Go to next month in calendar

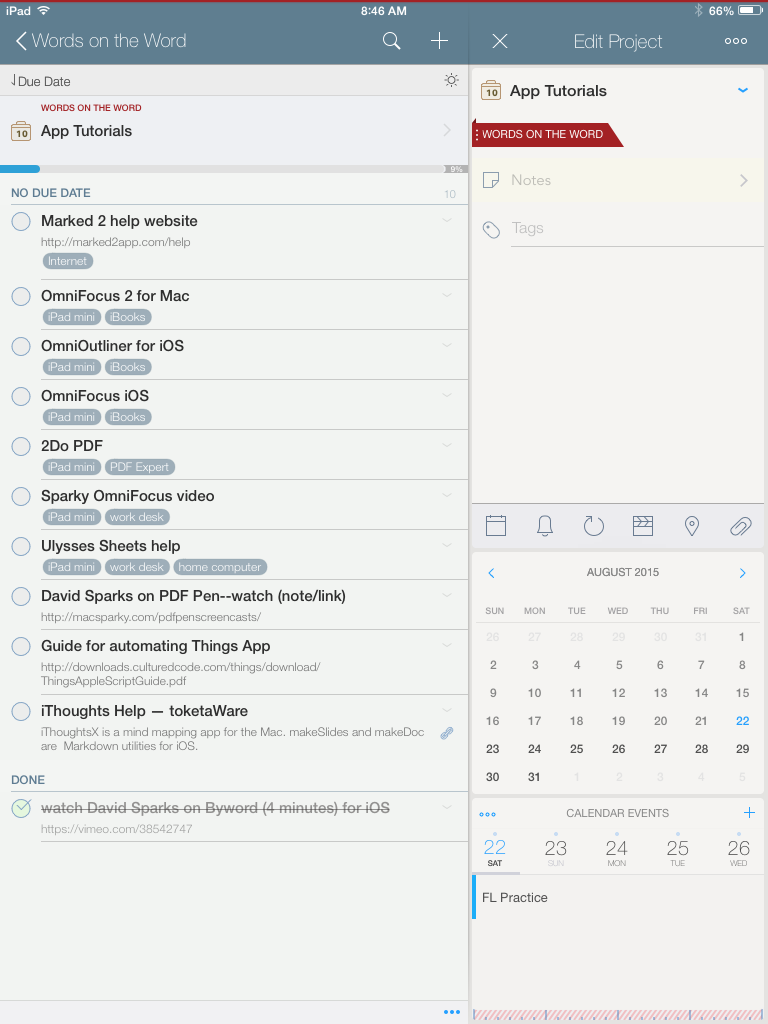coord(742,573)
